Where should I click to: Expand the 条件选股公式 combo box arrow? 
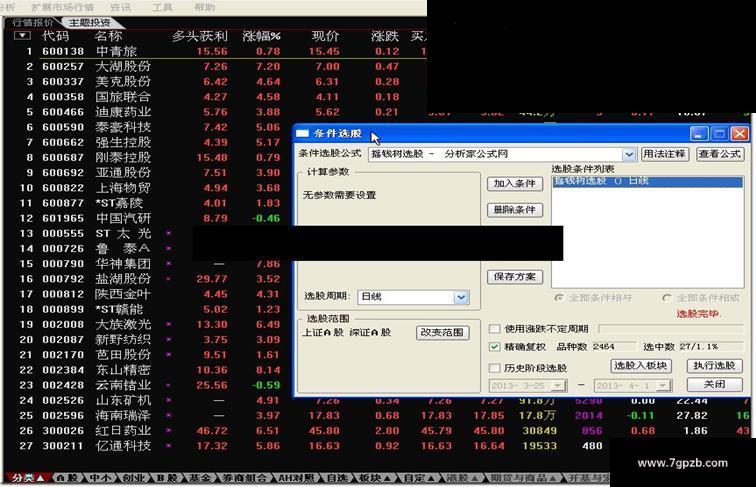pyautogui.click(x=629, y=154)
